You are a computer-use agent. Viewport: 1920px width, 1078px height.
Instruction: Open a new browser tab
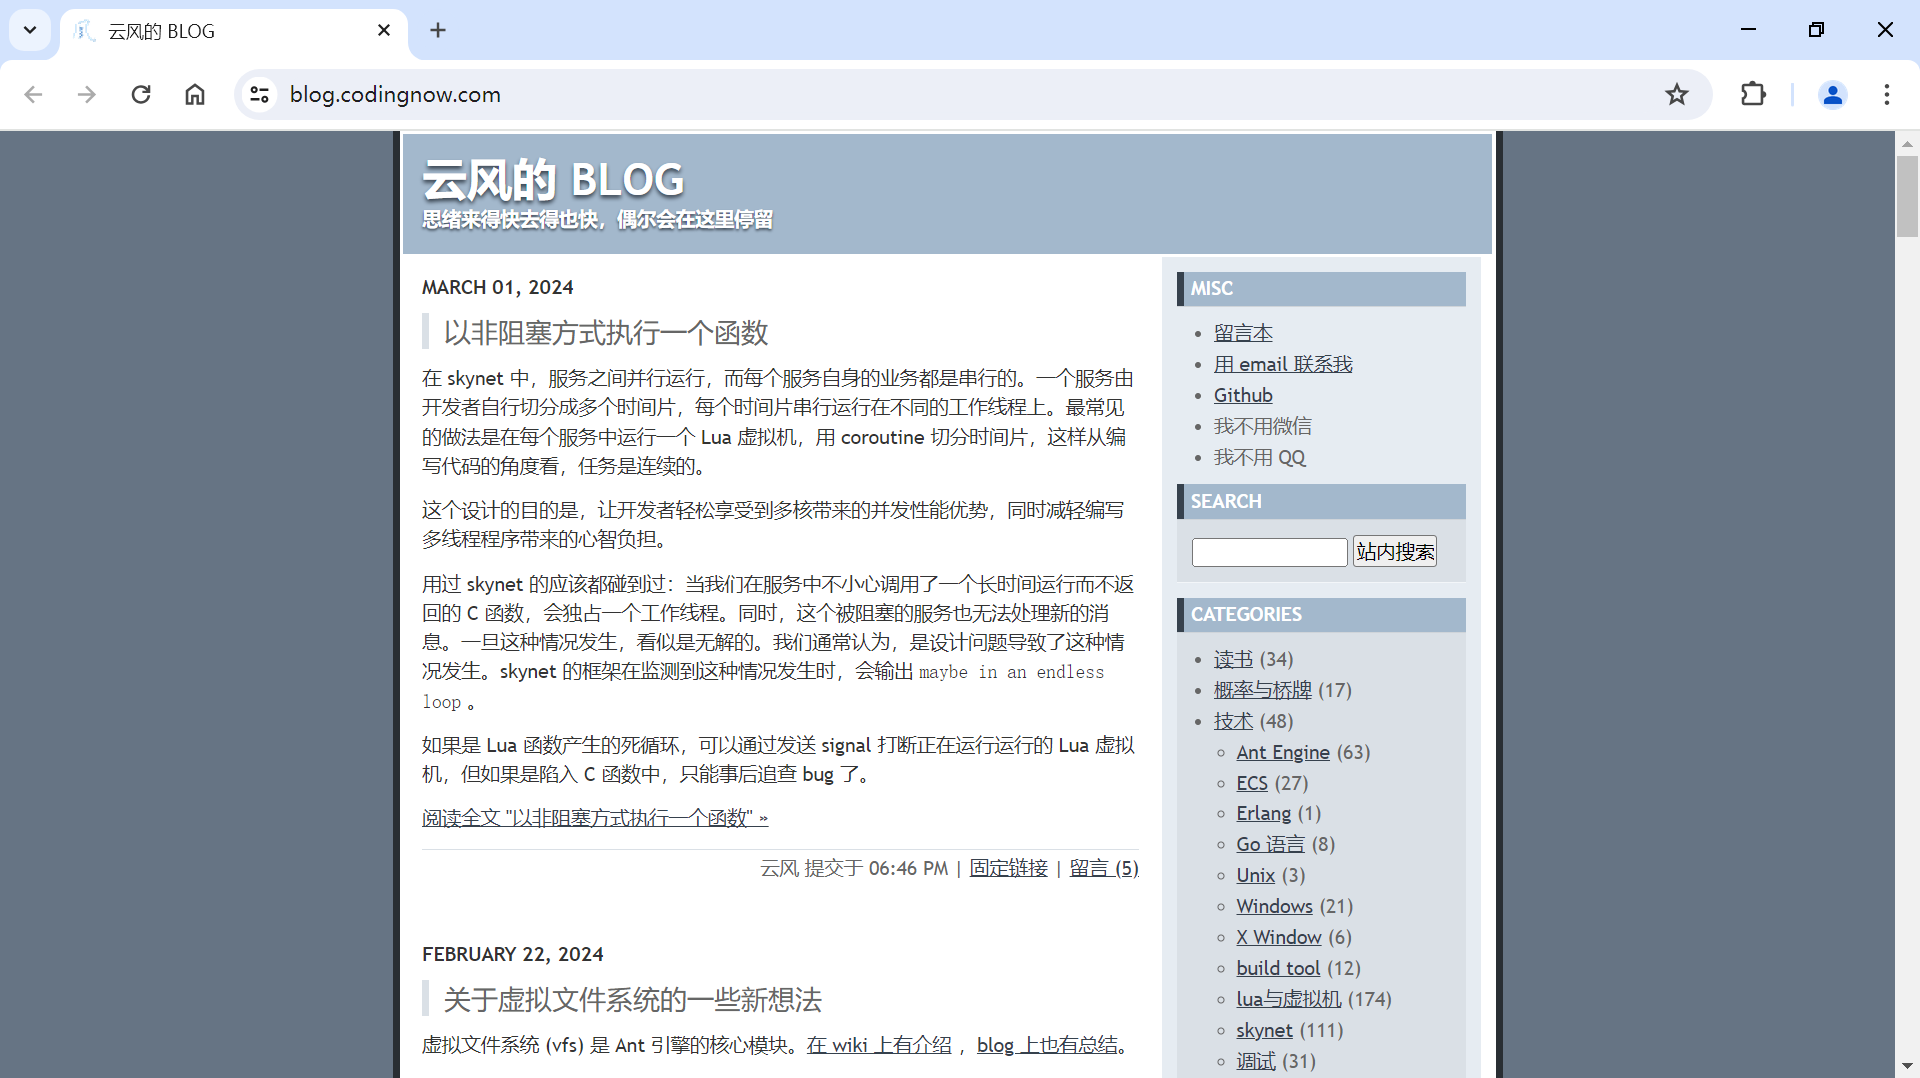(x=438, y=30)
